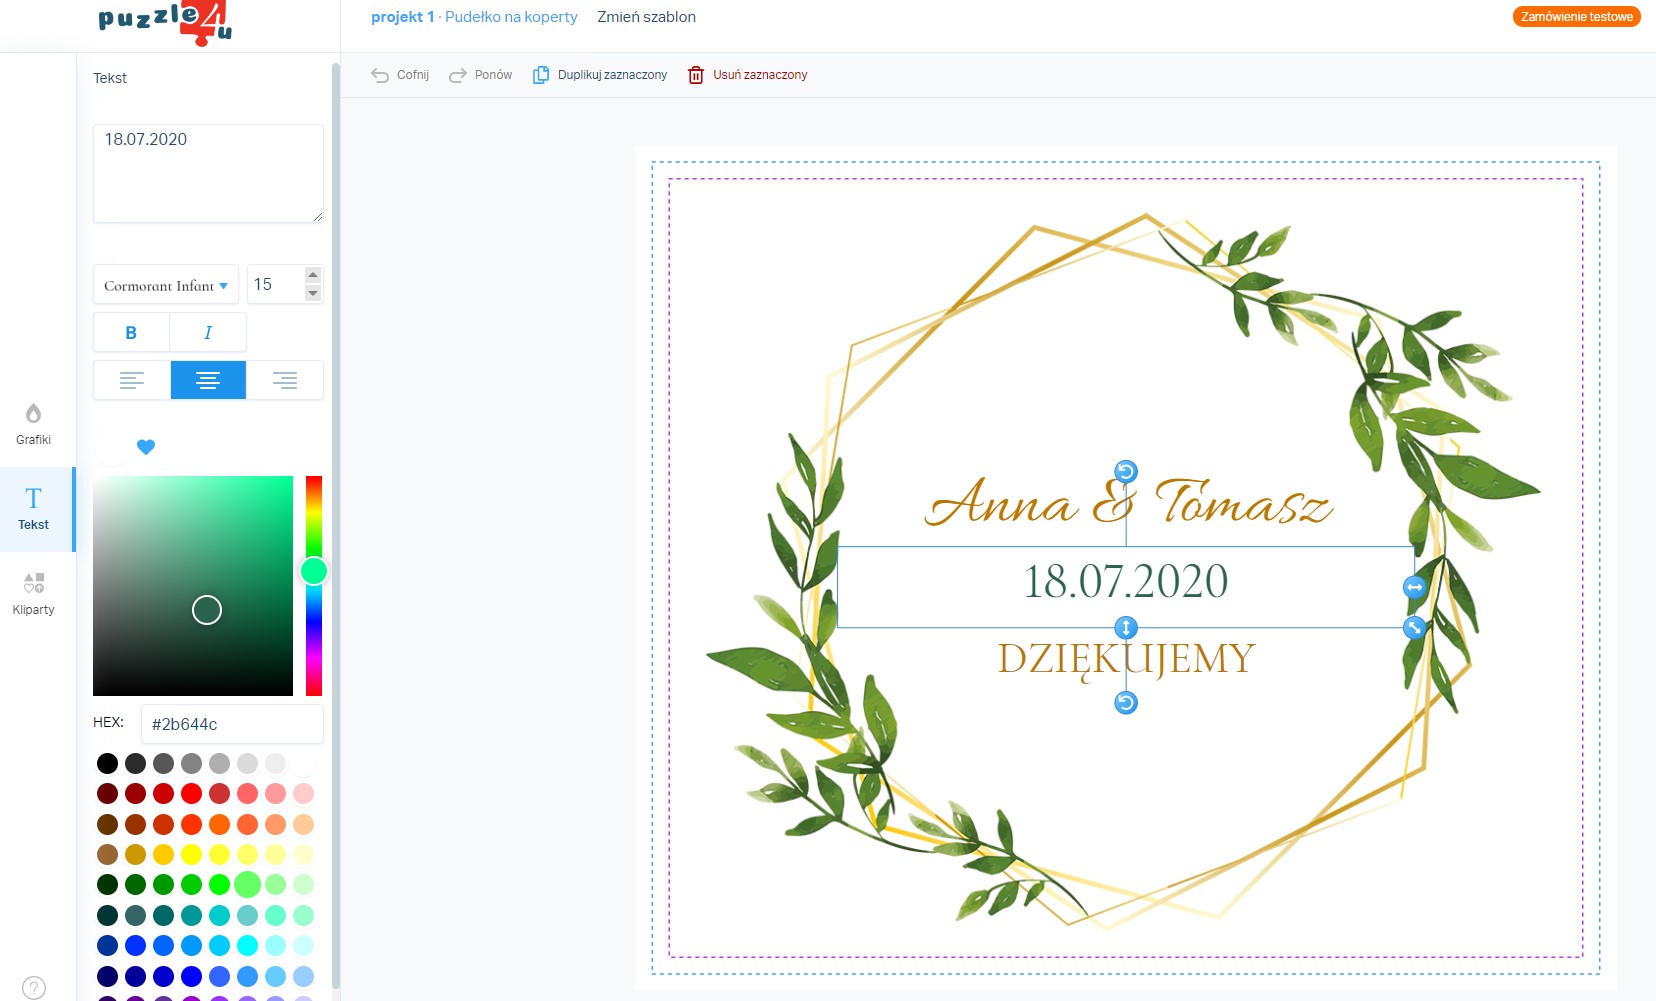The height and width of the screenshot is (1001, 1656).
Task: Select the DZIĘKUJEMY text on canvas
Action: 1126,660
